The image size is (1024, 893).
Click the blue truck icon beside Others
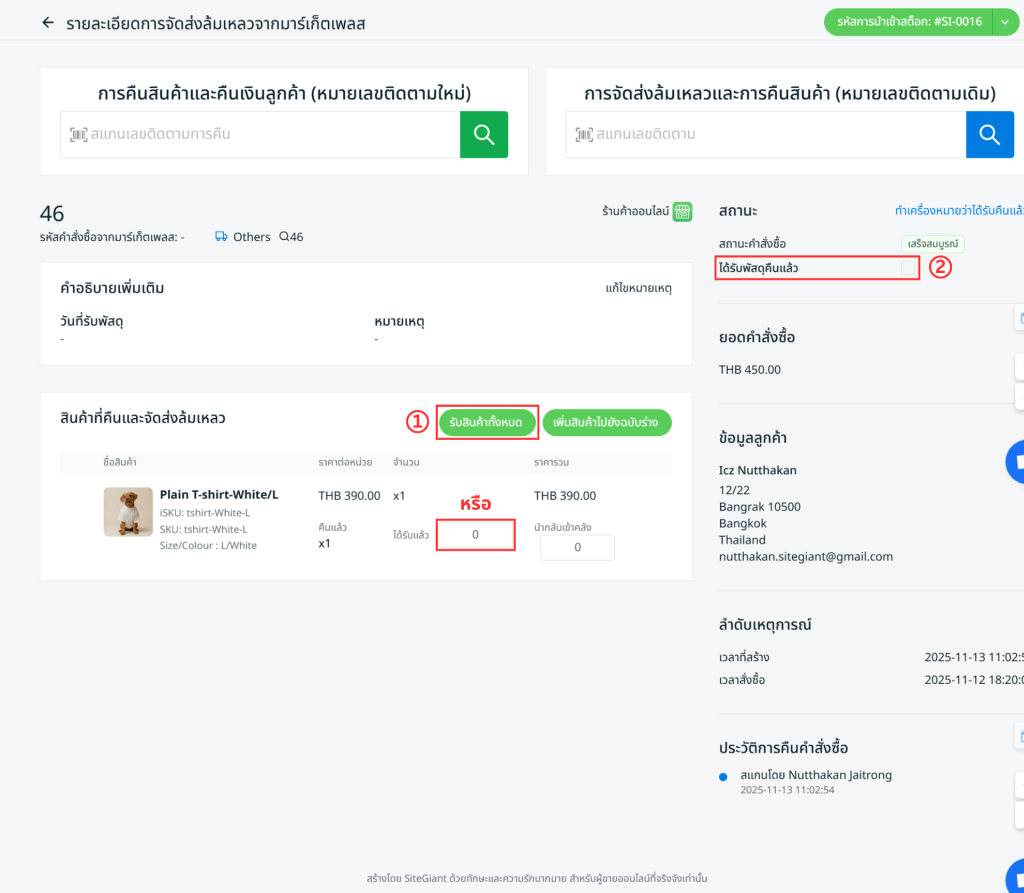click(x=221, y=237)
